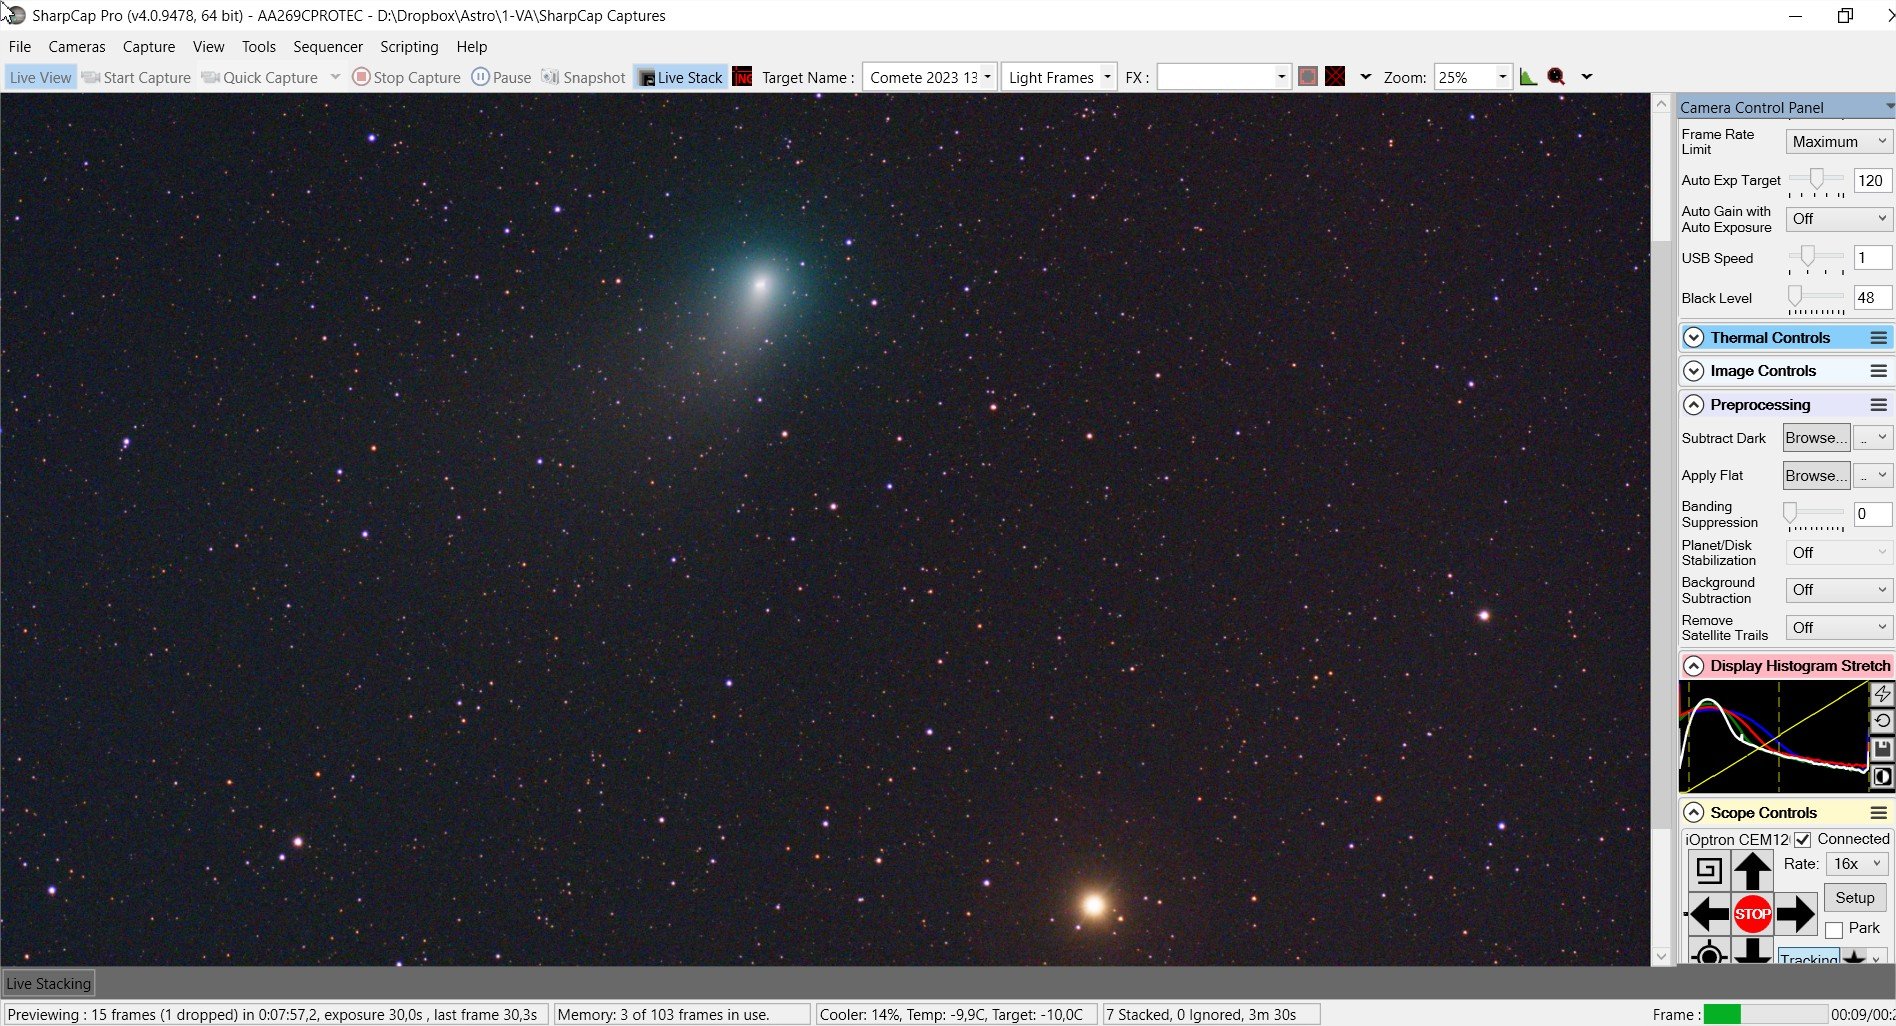Screen dimensions: 1896x1026
Task: Click the half-circle contrast icon in histogram
Action: (1882, 777)
